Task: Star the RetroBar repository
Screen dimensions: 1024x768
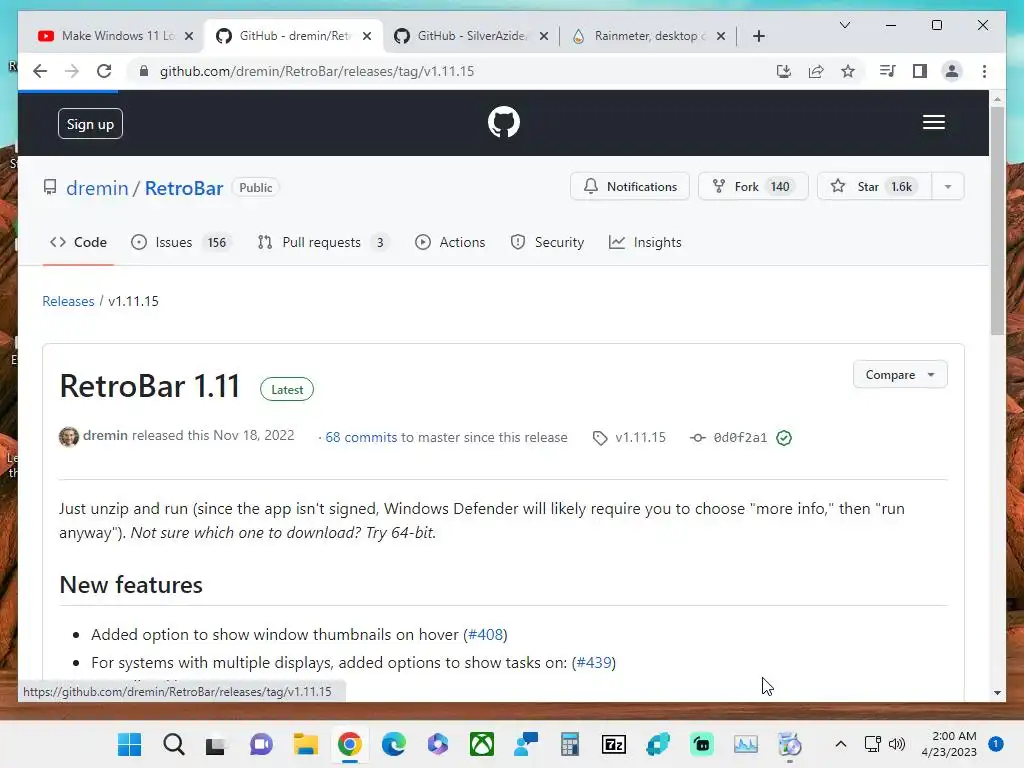Action: click(874, 187)
